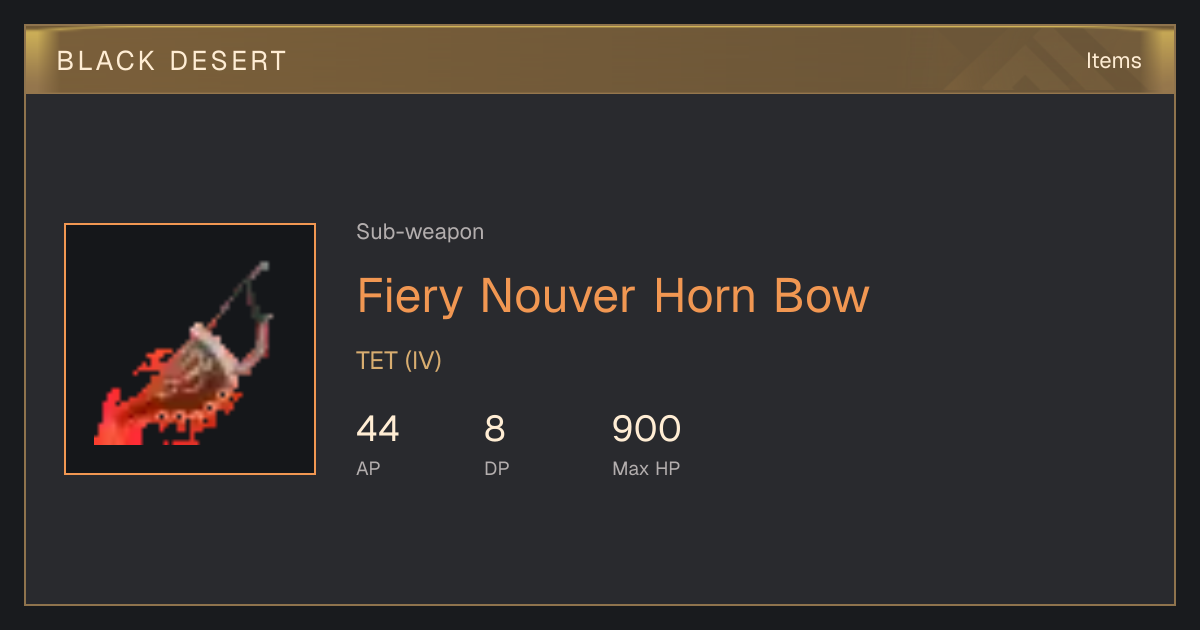Click the 44 attack power value
Viewport: 1200px width, 630px height.
coord(378,429)
